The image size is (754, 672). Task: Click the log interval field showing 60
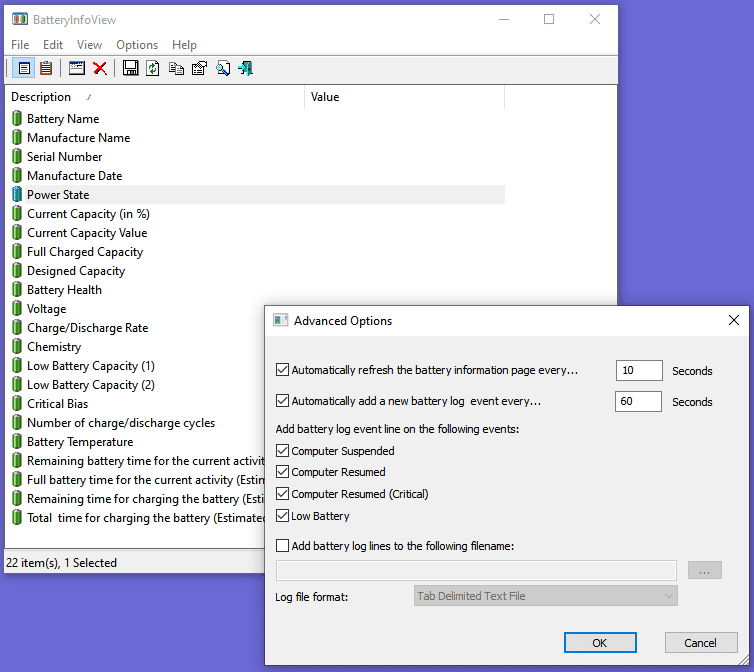pos(638,401)
